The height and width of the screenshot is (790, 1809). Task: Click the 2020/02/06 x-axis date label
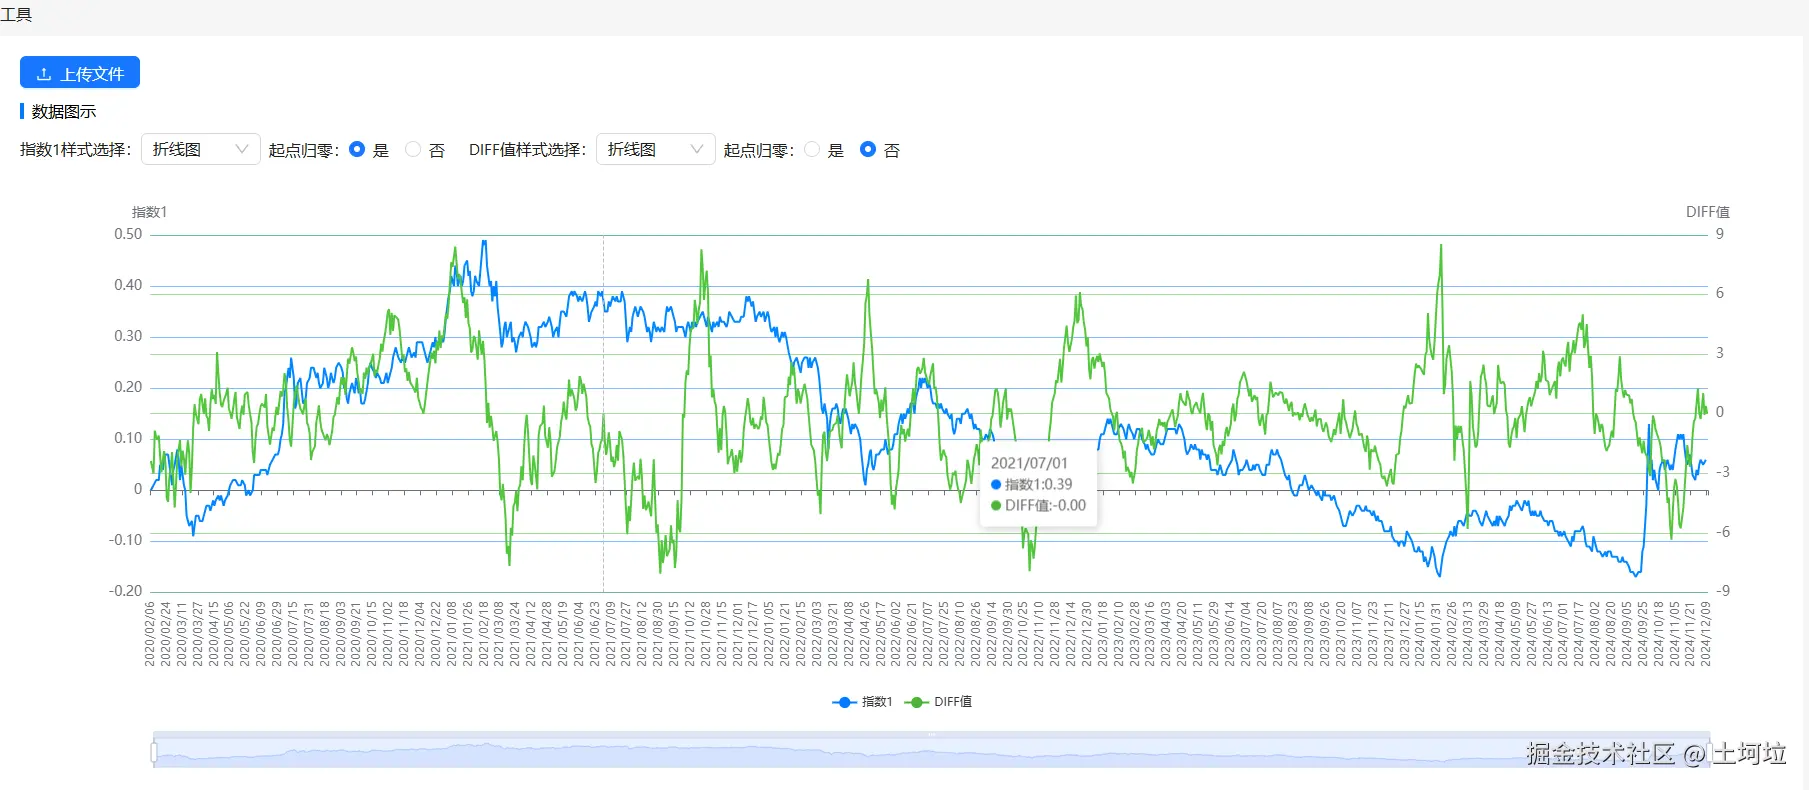[x=150, y=634]
